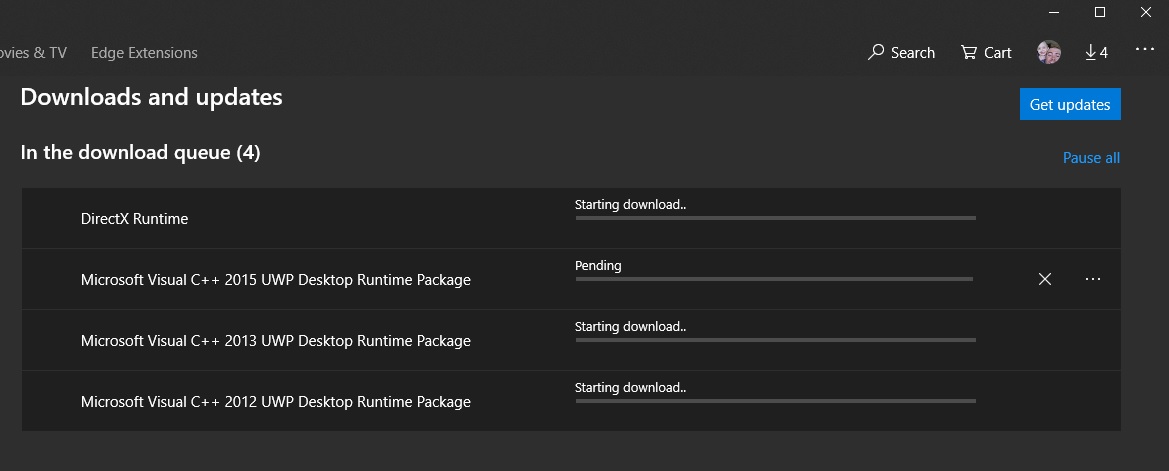Screen dimensions: 1169x471
Task: Open the Store's three-dot menu in the top bar
Action: tap(1144, 49)
